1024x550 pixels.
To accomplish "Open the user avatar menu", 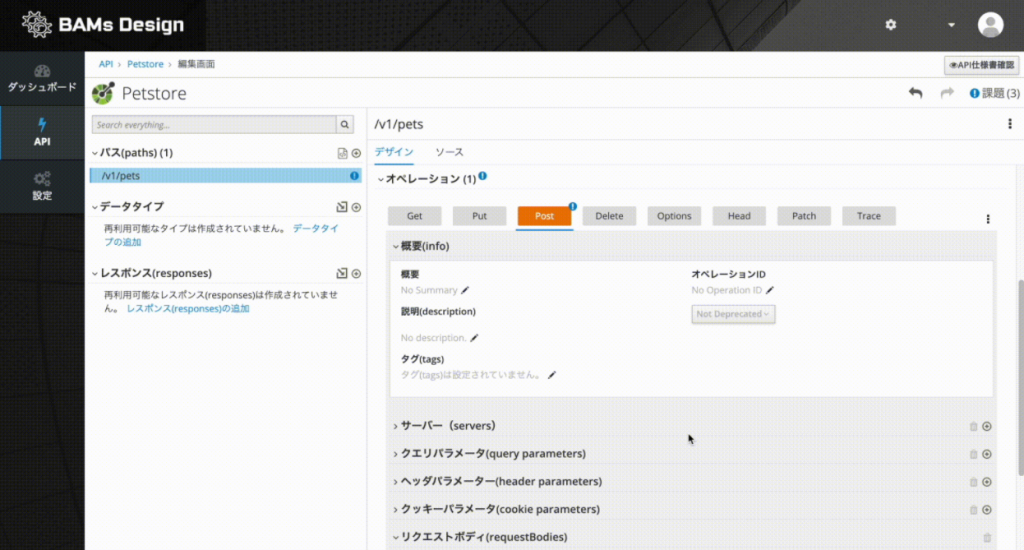I will 990,25.
